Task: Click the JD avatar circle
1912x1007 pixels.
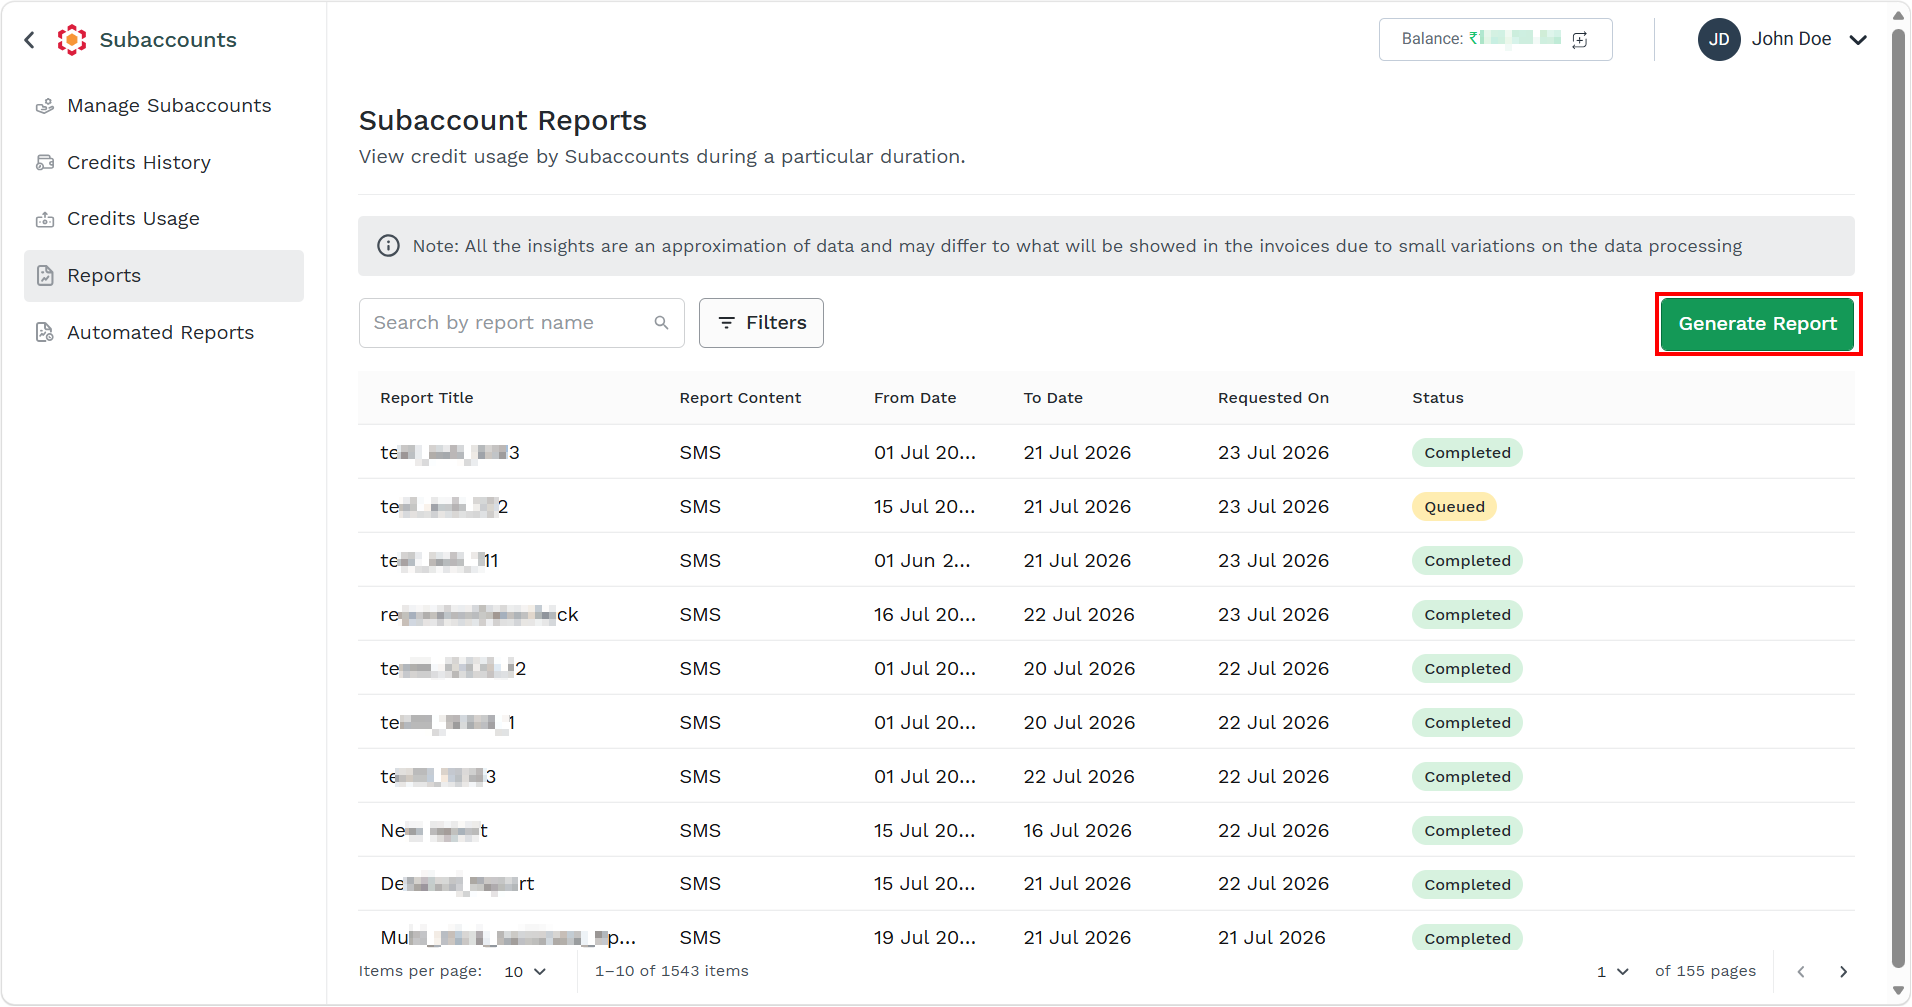Action: coord(1719,40)
